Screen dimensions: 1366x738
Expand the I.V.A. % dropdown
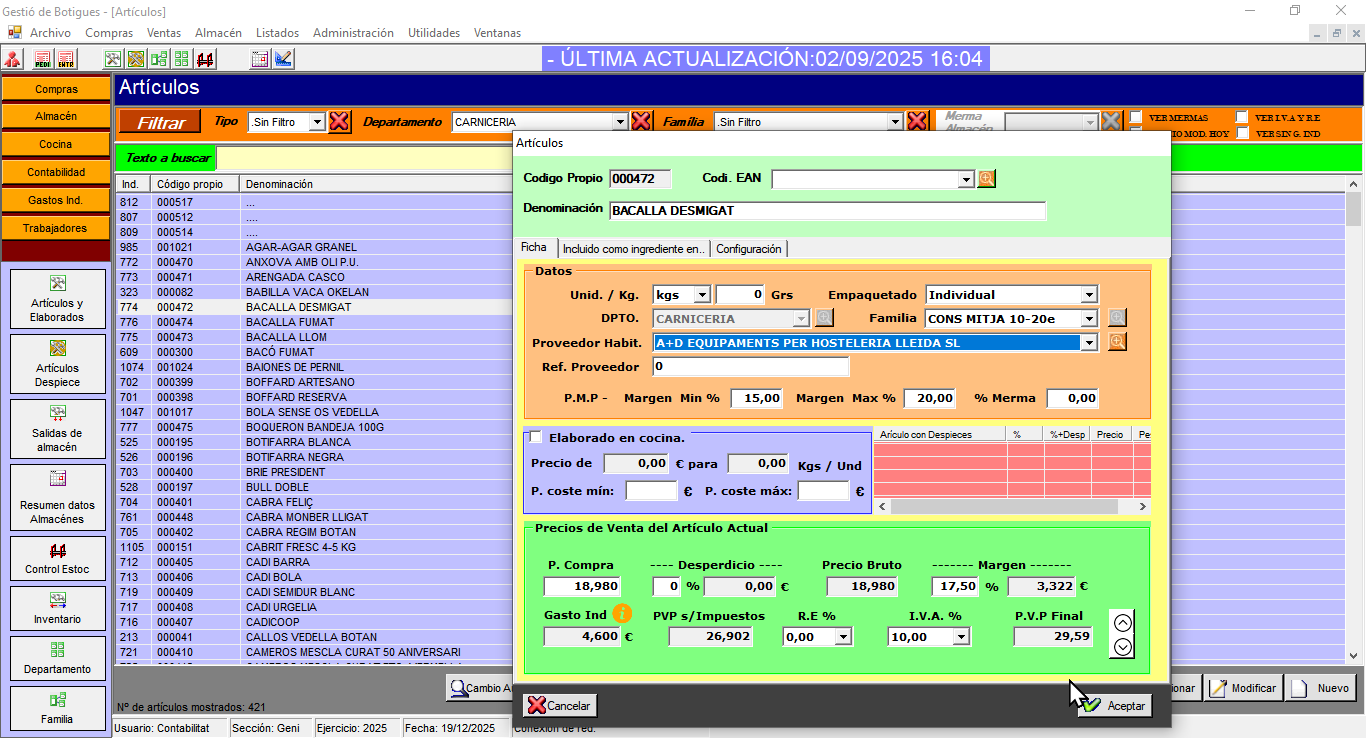tap(961, 637)
